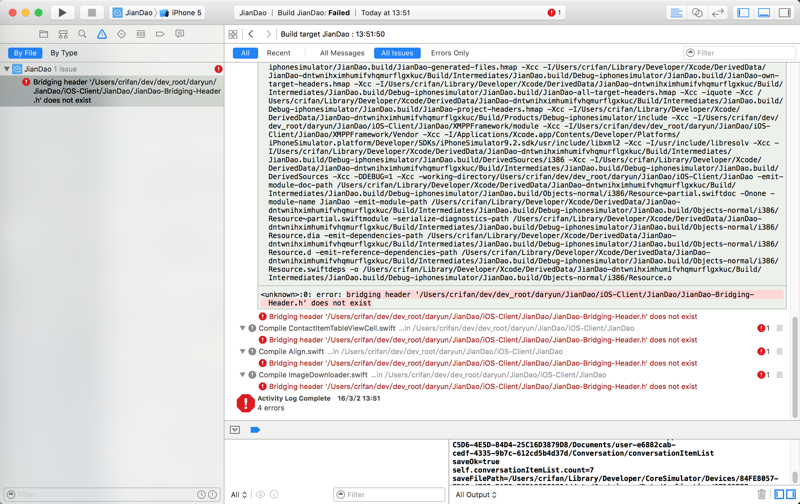Toggle transcript for ImageDownloader.swift step
The image size is (800, 504).
[780, 375]
